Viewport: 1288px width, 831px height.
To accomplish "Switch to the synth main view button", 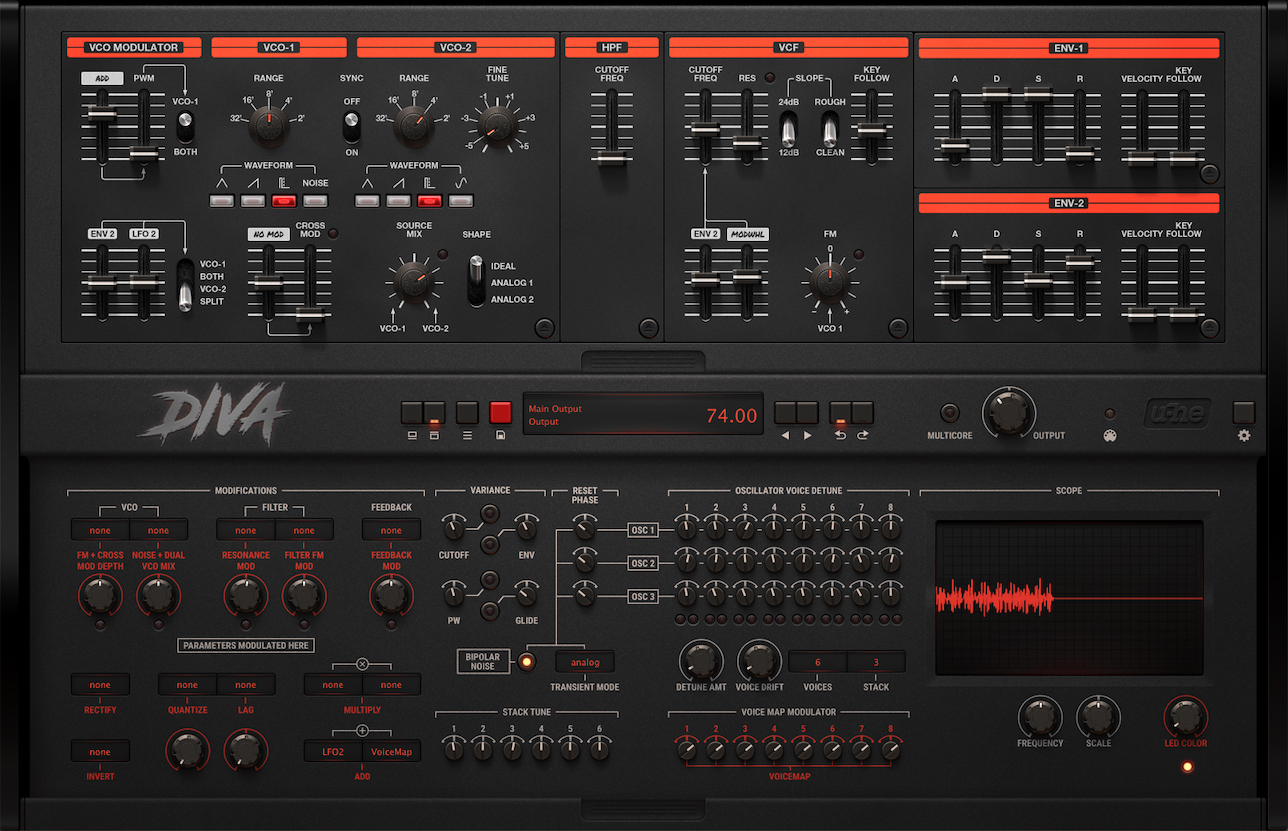I will (x=412, y=413).
